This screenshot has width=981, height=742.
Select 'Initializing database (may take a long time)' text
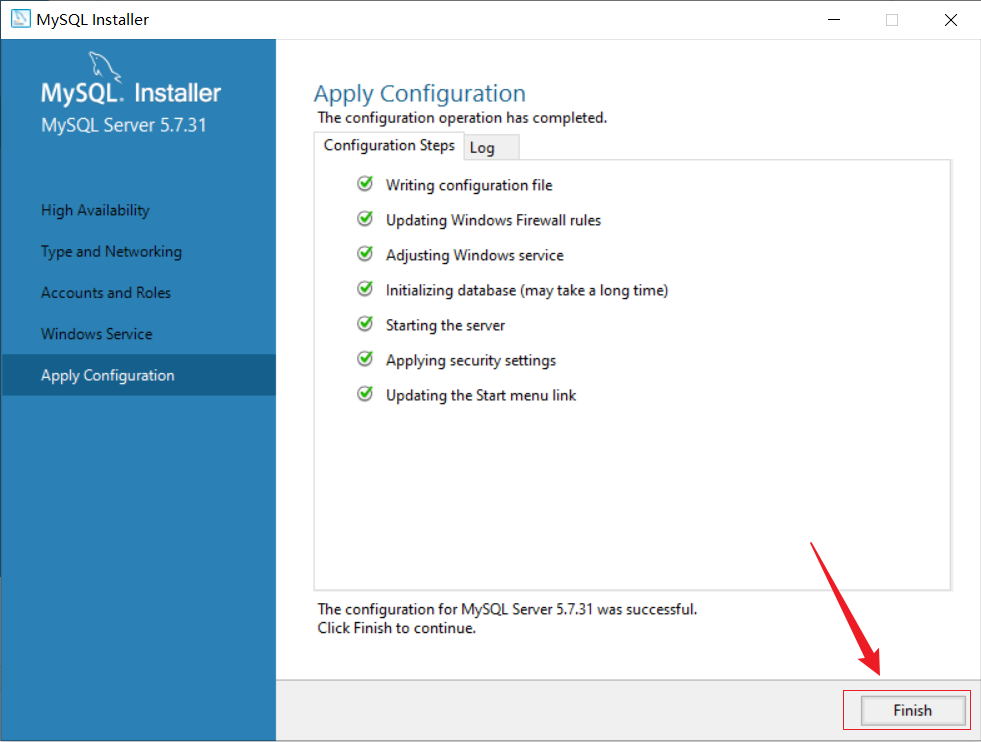pyautogui.click(x=527, y=290)
